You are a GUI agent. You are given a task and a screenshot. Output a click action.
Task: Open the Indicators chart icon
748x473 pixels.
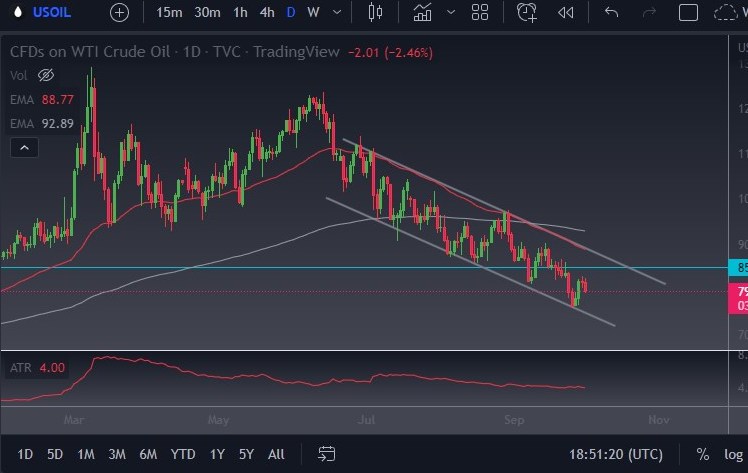point(423,13)
